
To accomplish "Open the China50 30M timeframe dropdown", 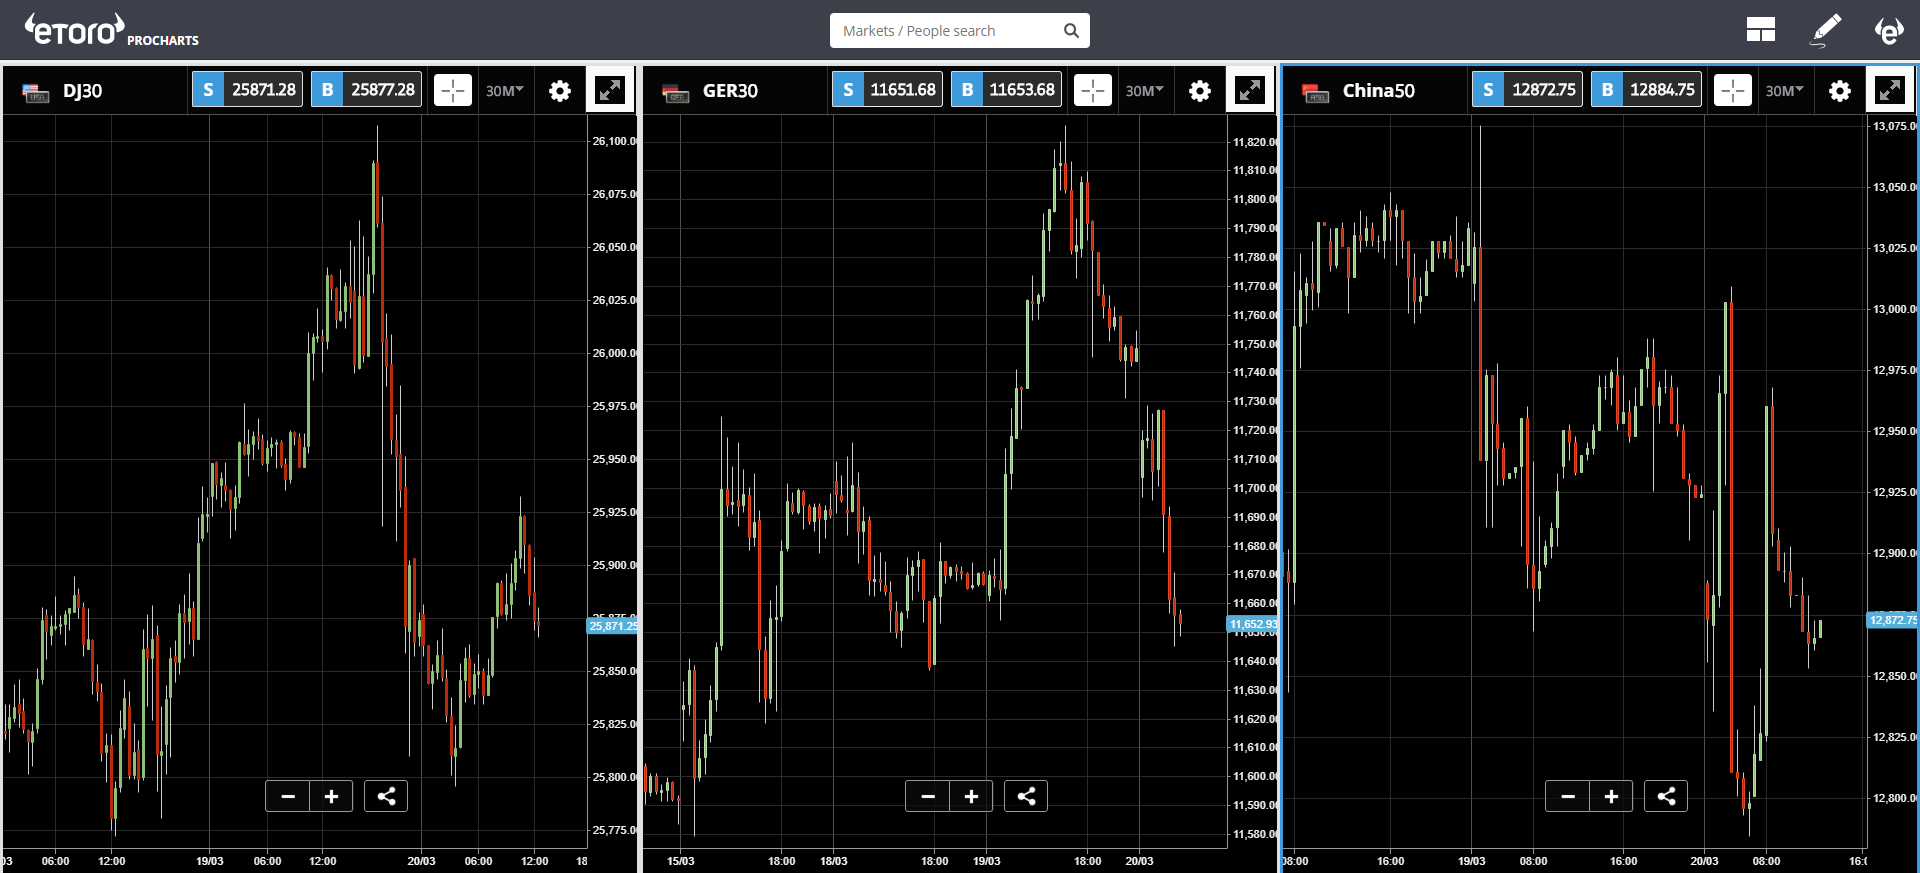I will 1784,91.
